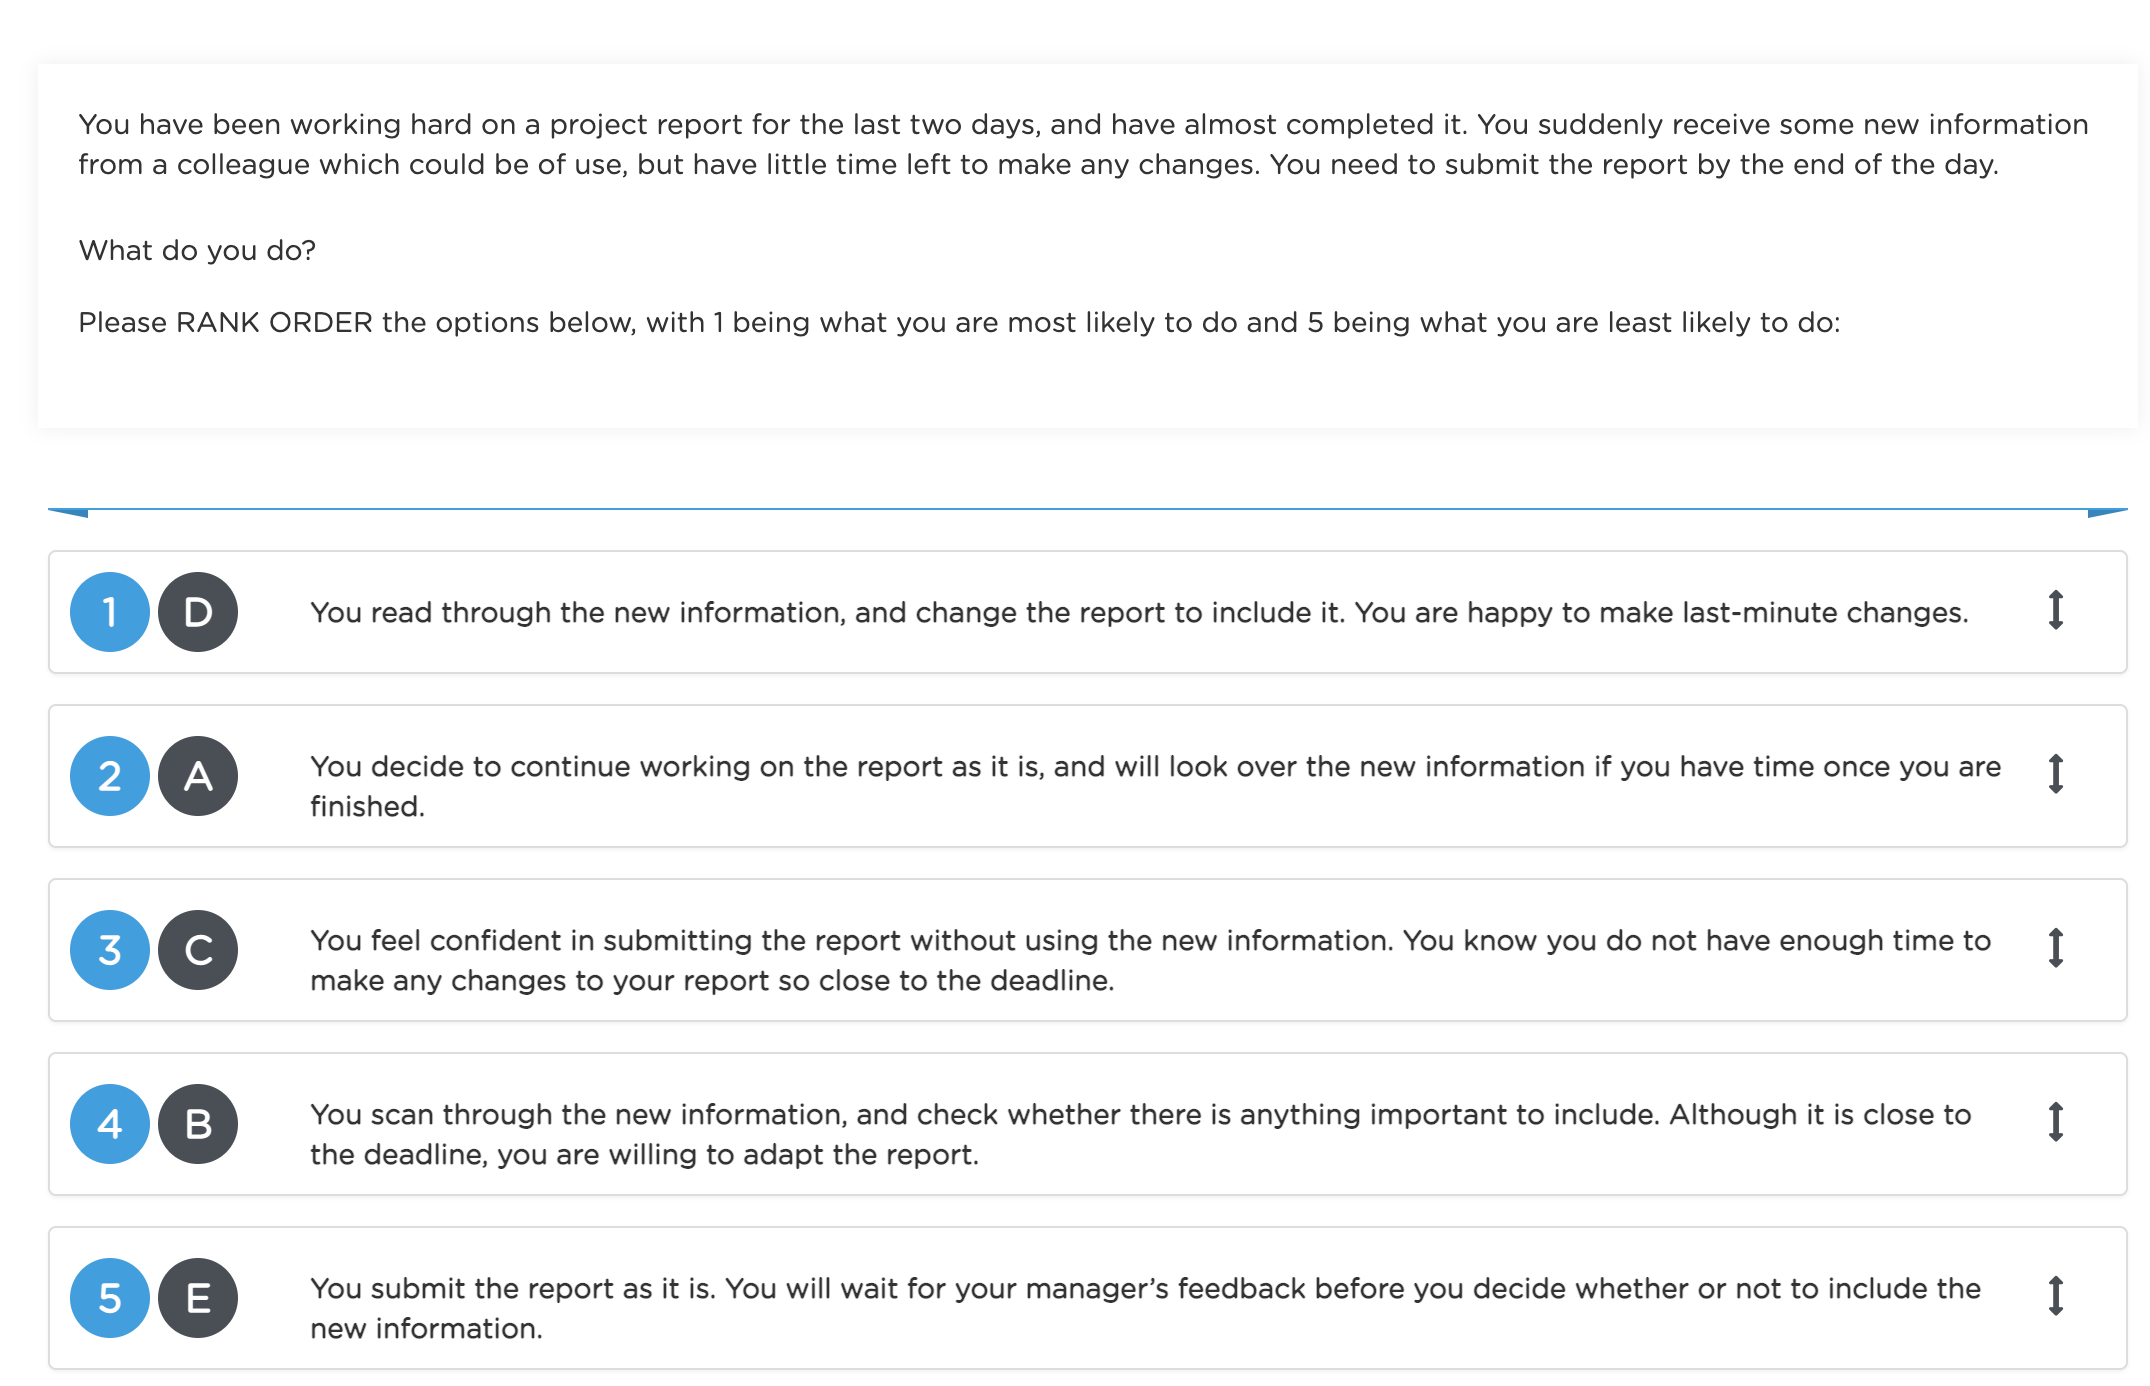Click the dark B letter badge
The height and width of the screenshot is (1386, 2150).
198,1124
